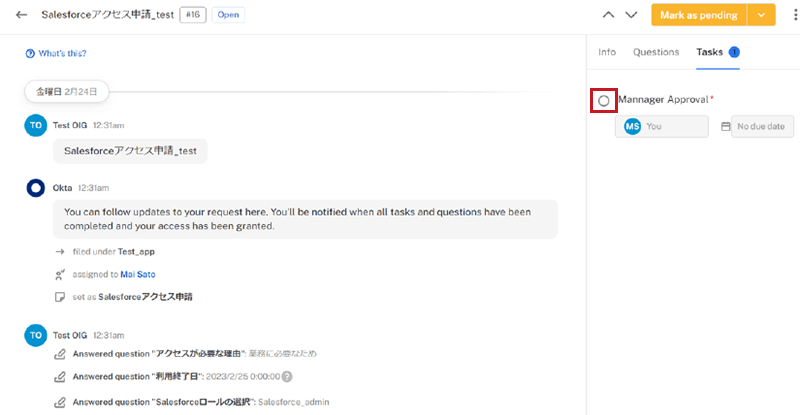Screen dimensions: 800x415
Task: Click edit icon beside 利用終了日 answer
Action: click(60, 377)
